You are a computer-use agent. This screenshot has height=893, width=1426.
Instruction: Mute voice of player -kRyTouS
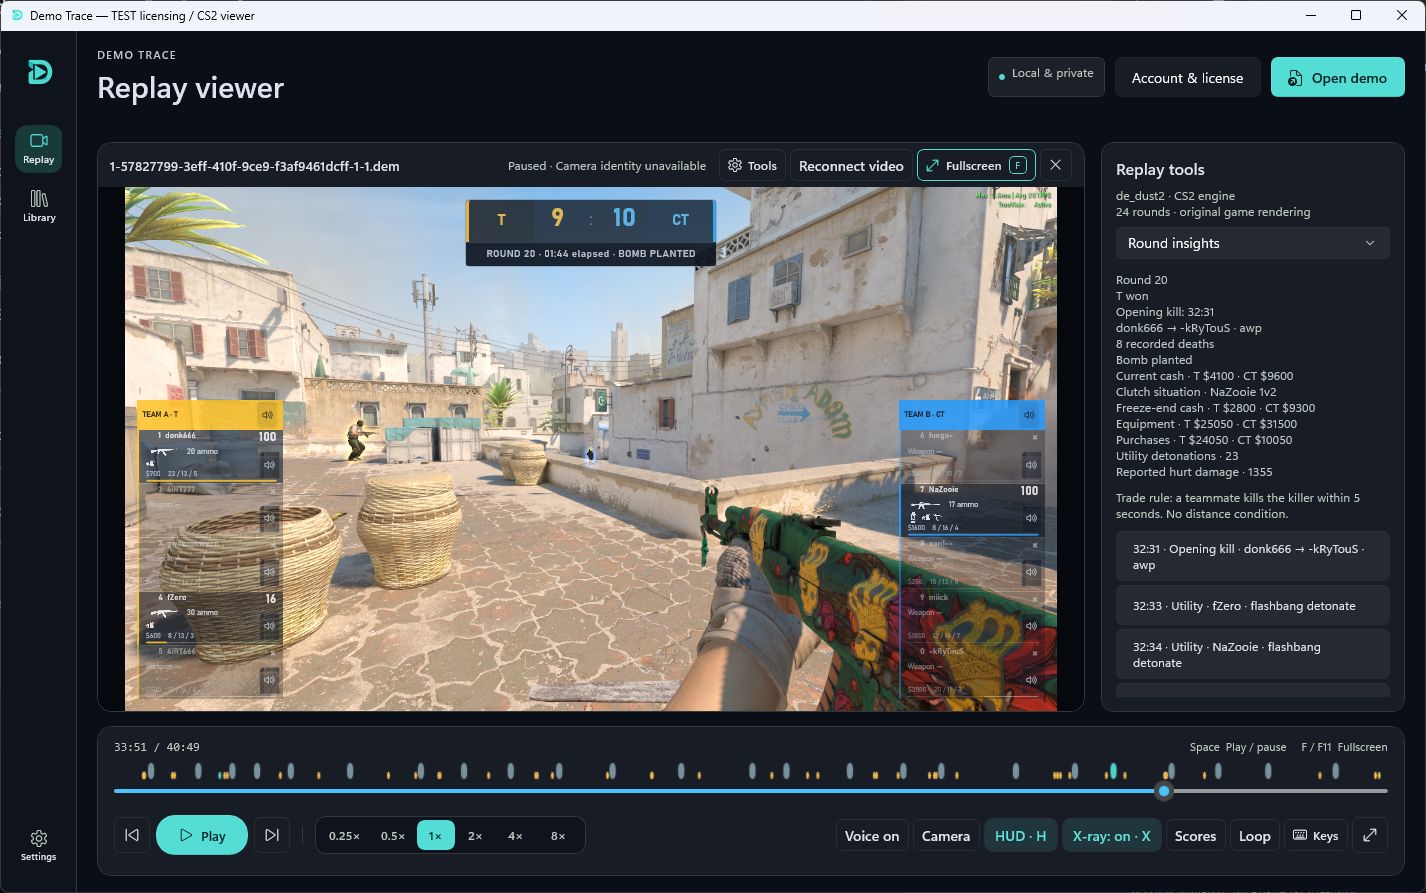[x=1031, y=680]
